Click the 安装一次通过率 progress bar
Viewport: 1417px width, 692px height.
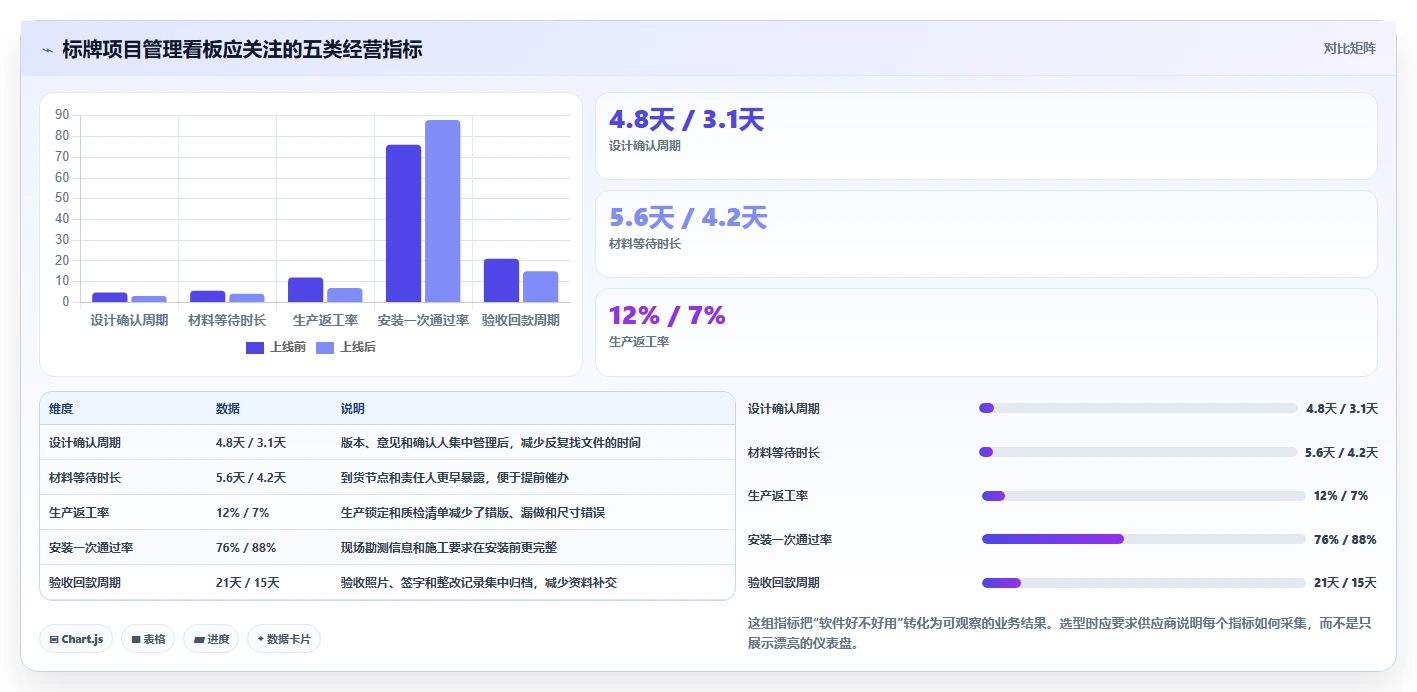tap(1144, 539)
